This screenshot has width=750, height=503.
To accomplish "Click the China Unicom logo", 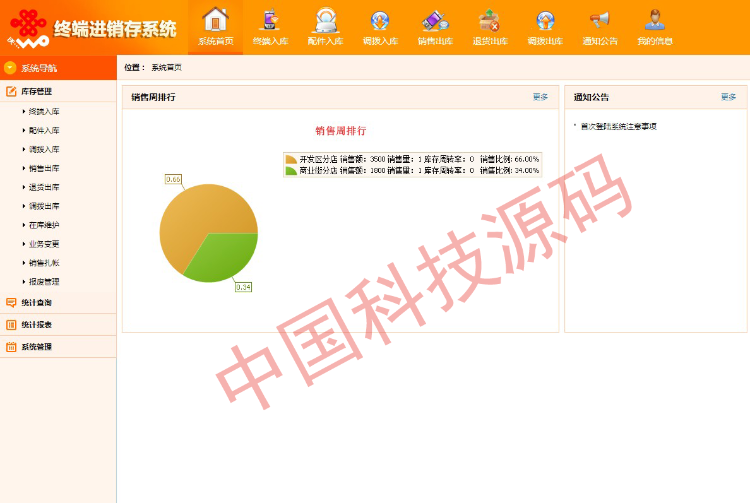I will [x=29, y=27].
